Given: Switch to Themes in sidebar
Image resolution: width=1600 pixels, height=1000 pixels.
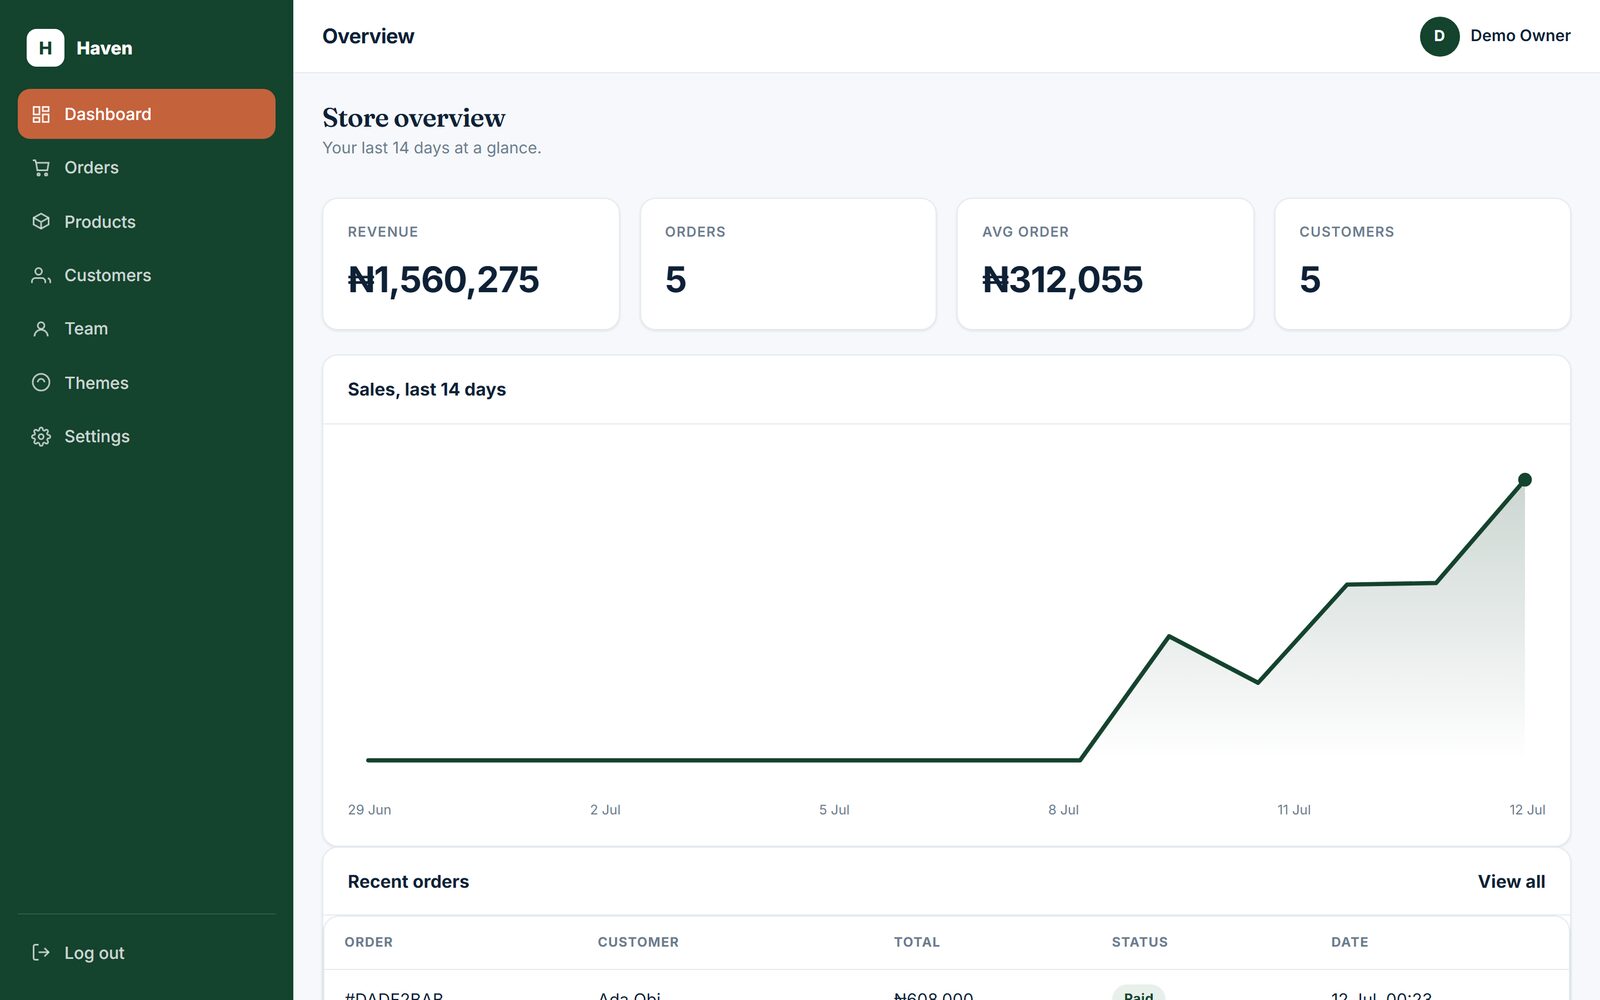Looking at the screenshot, I should click(x=146, y=382).
